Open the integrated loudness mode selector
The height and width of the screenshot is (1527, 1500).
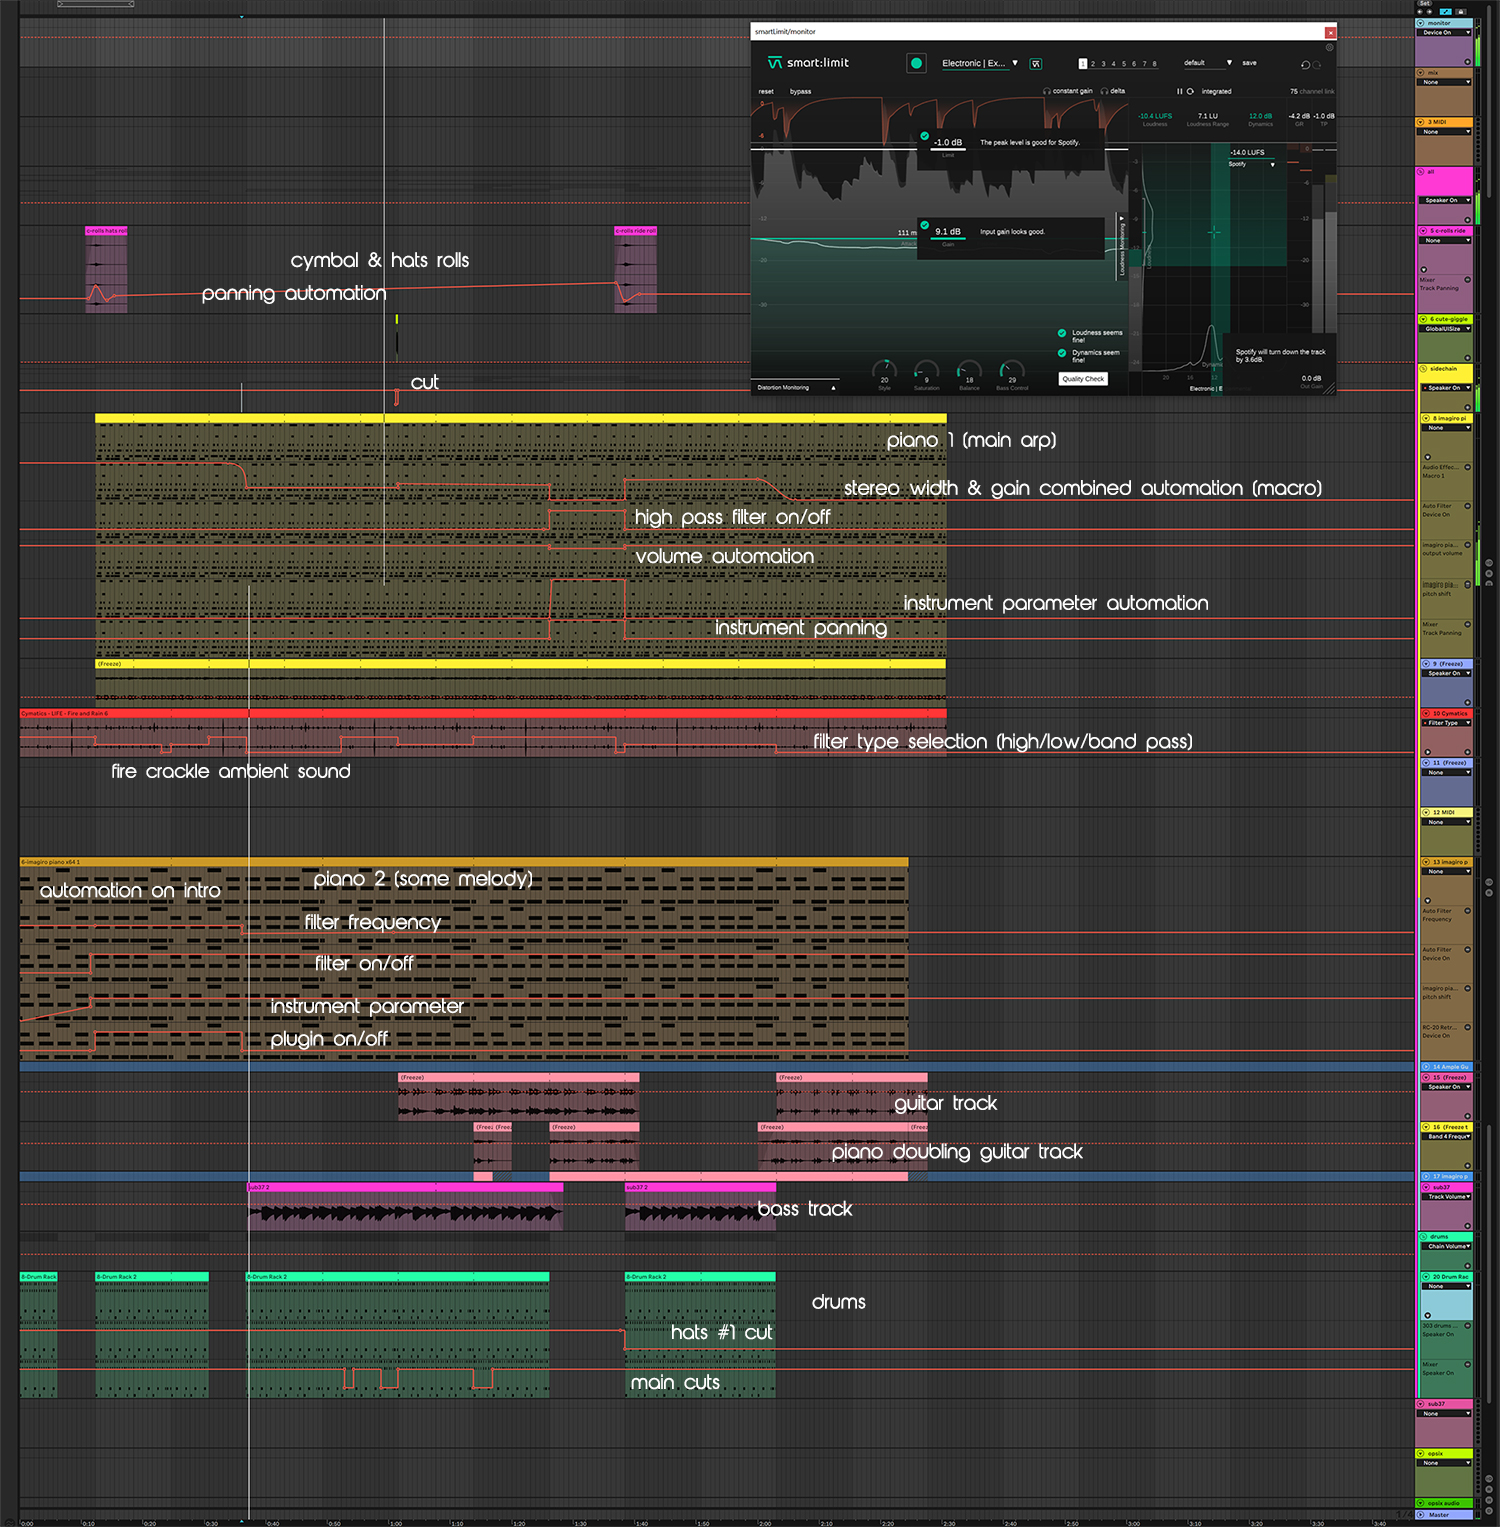point(1216,91)
